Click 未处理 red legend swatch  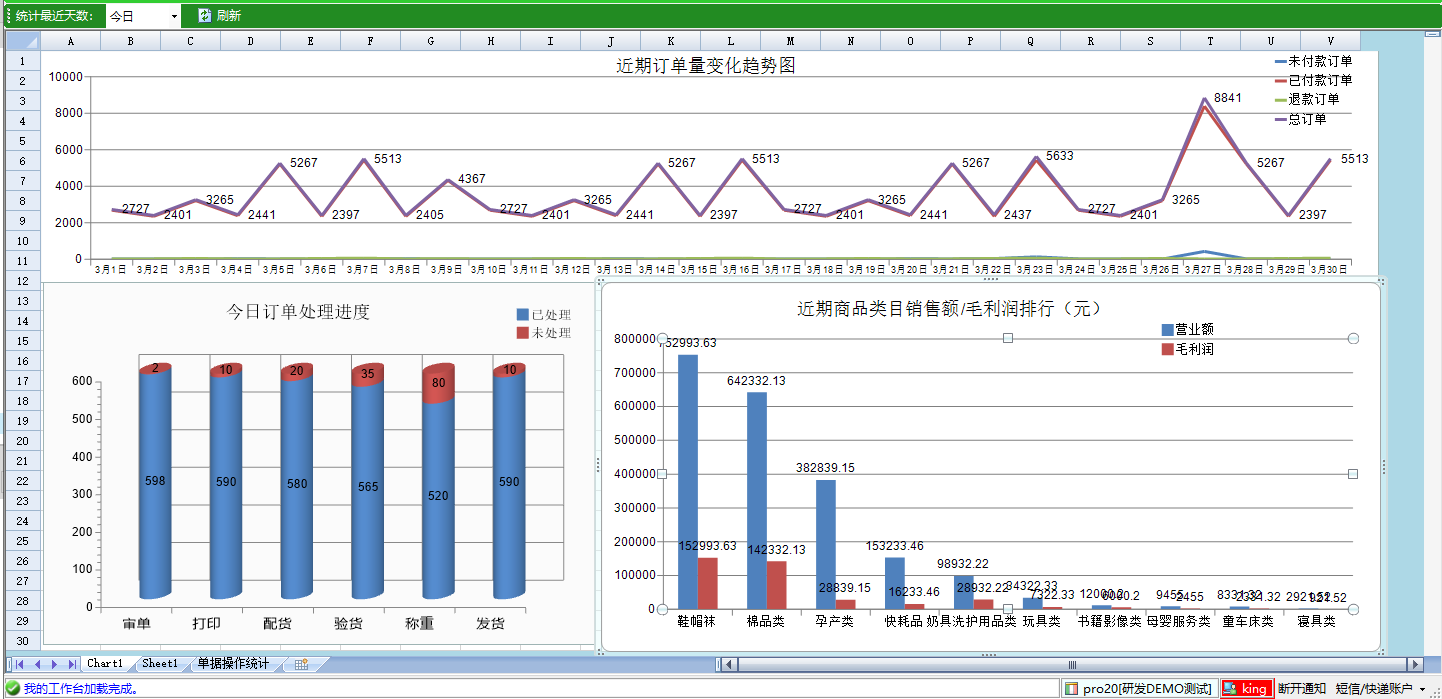pos(522,333)
